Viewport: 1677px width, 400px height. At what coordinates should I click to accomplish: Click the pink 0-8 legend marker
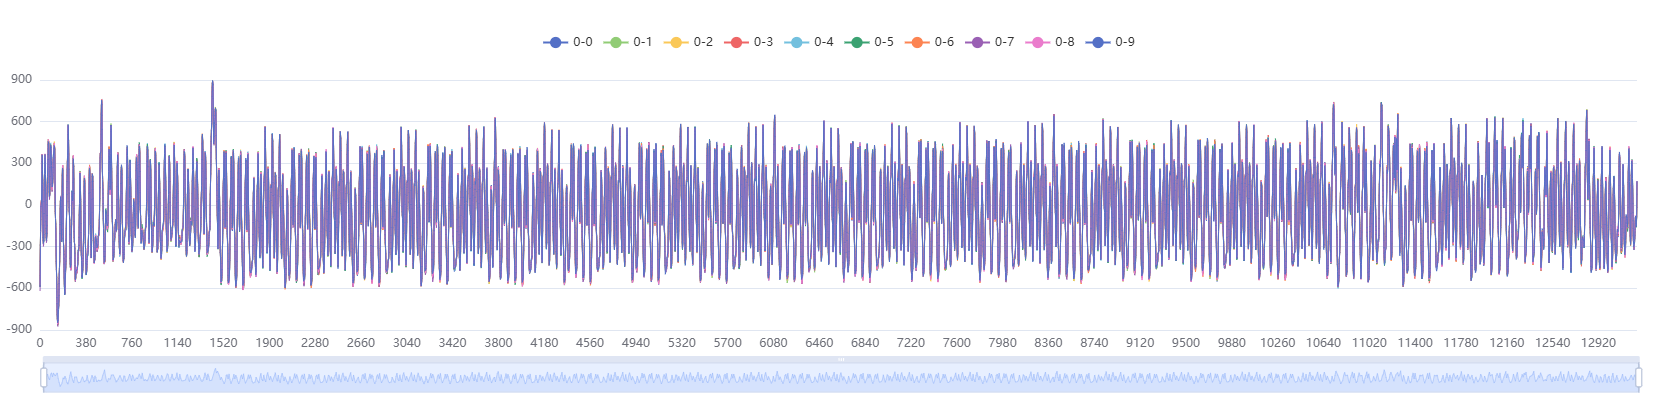coord(1037,42)
